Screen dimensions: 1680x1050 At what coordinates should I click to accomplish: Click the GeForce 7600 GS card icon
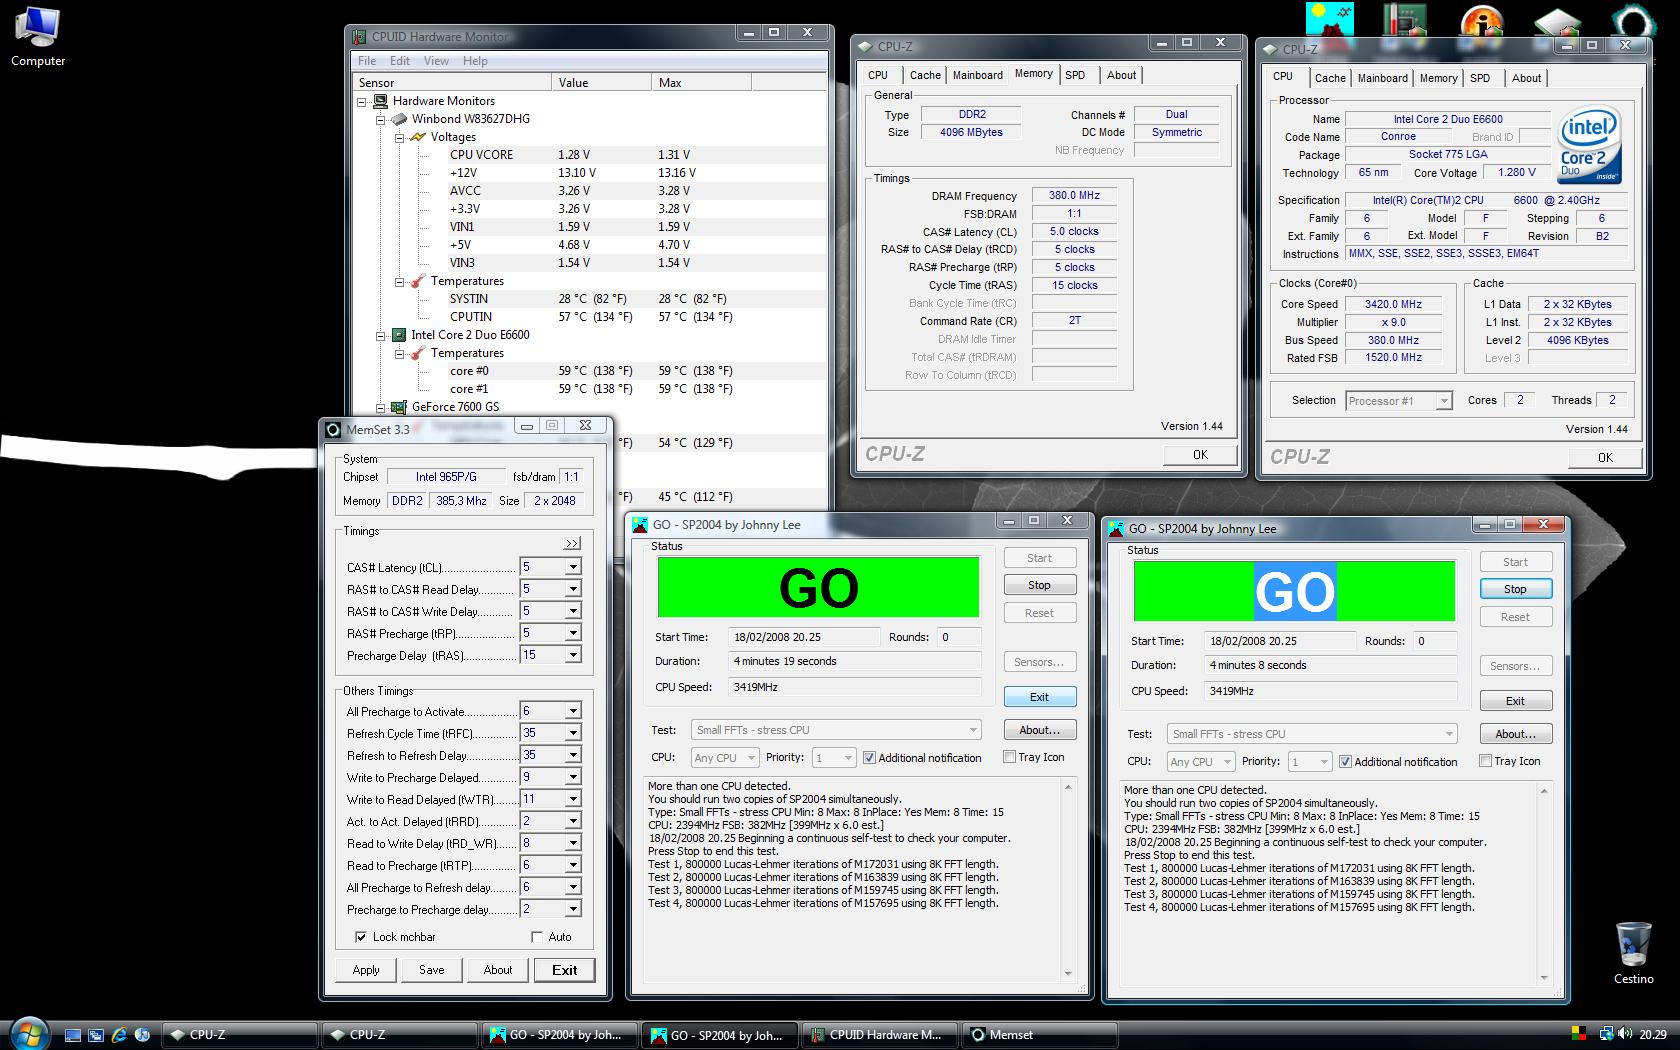(x=399, y=407)
